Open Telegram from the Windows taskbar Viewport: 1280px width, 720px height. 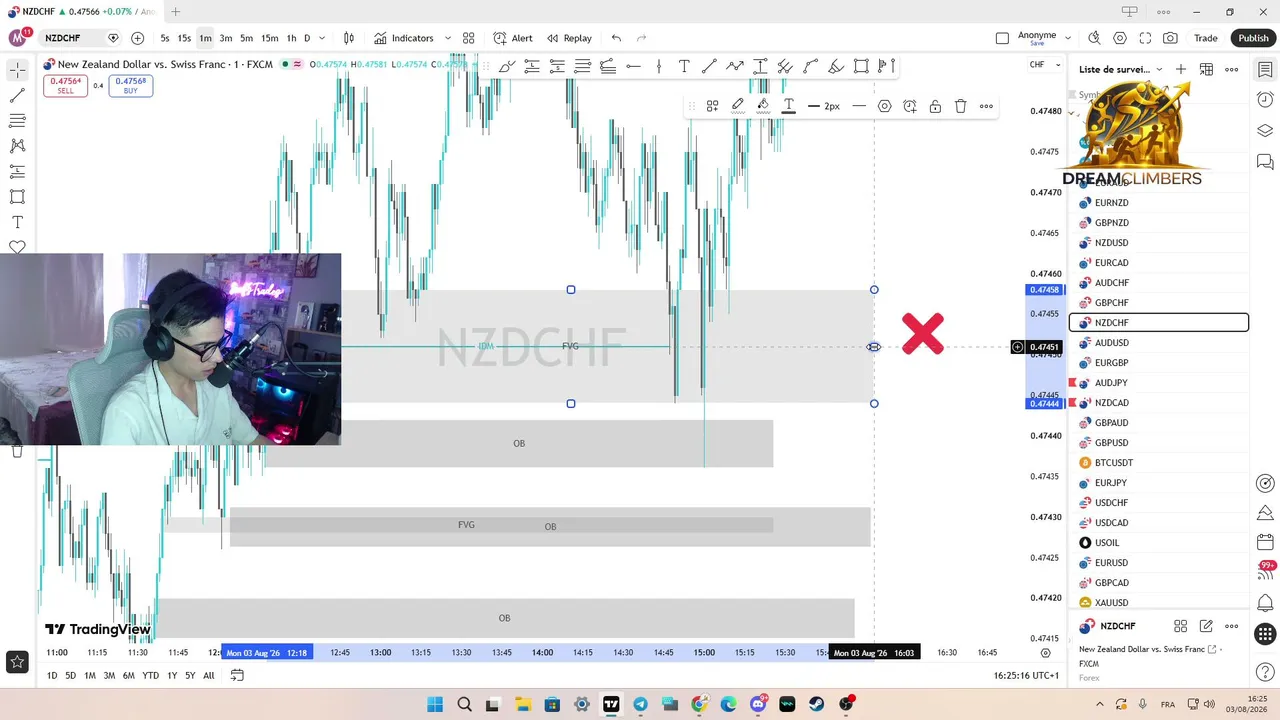click(x=640, y=704)
